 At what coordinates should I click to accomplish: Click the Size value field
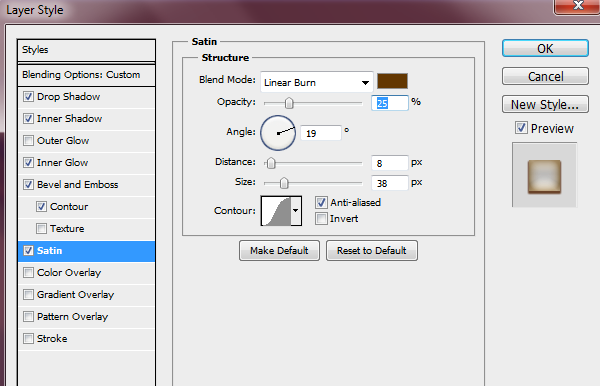[x=390, y=183]
